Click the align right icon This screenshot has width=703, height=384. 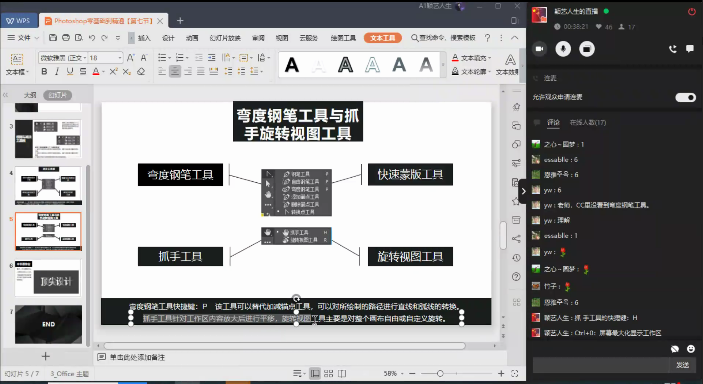pyautogui.click(x=188, y=71)
